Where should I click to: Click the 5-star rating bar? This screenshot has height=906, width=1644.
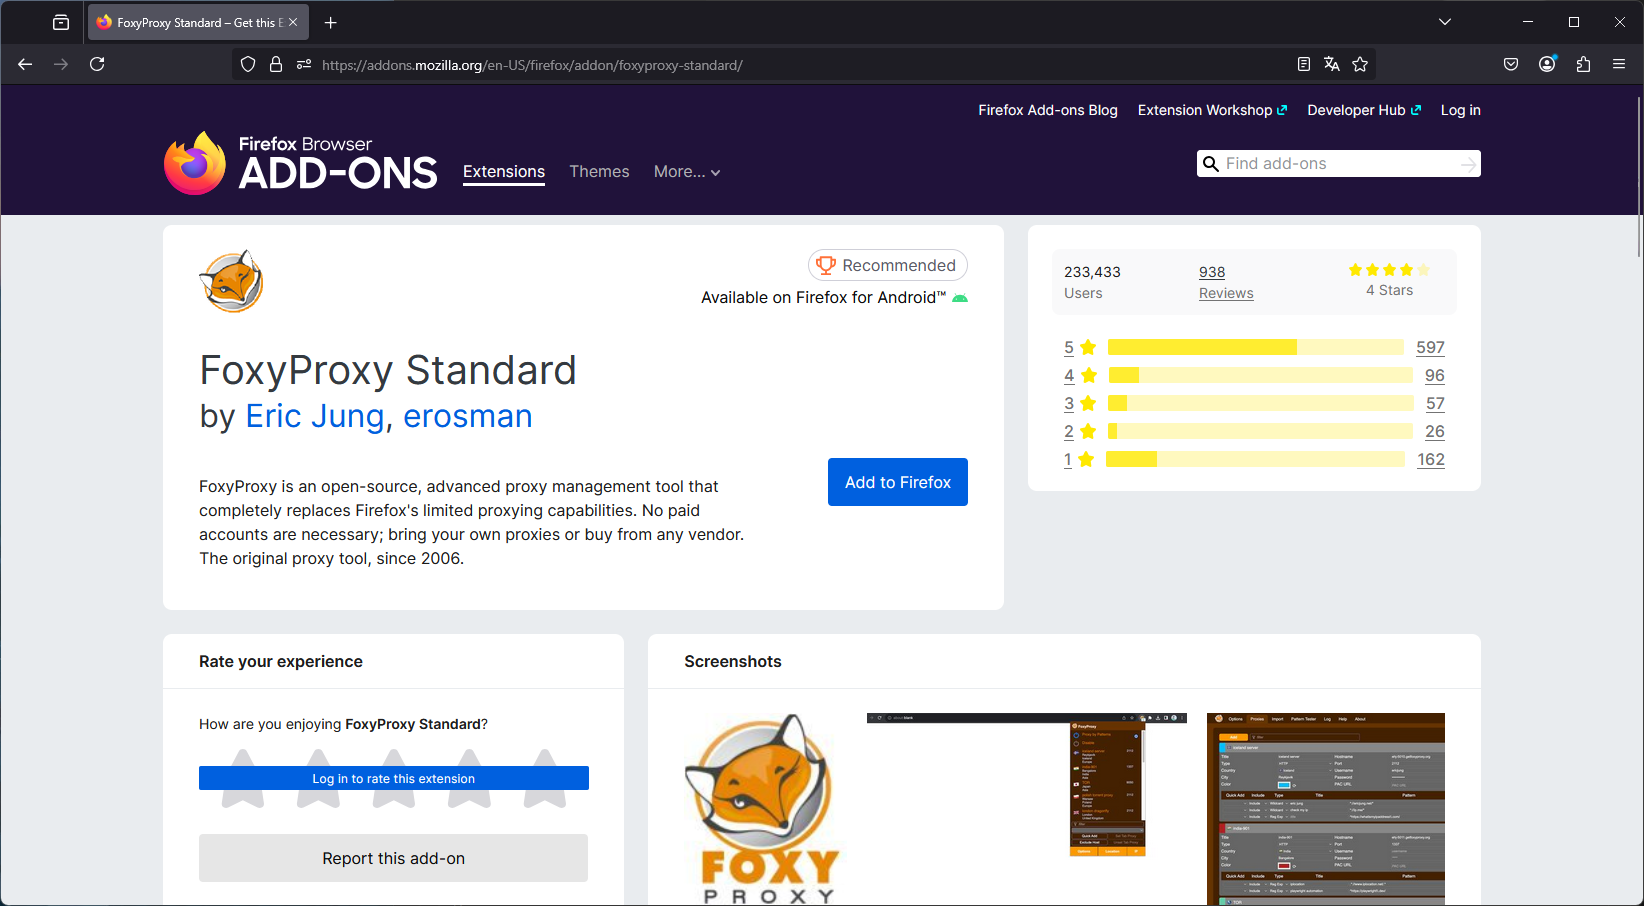[1255, 347]
